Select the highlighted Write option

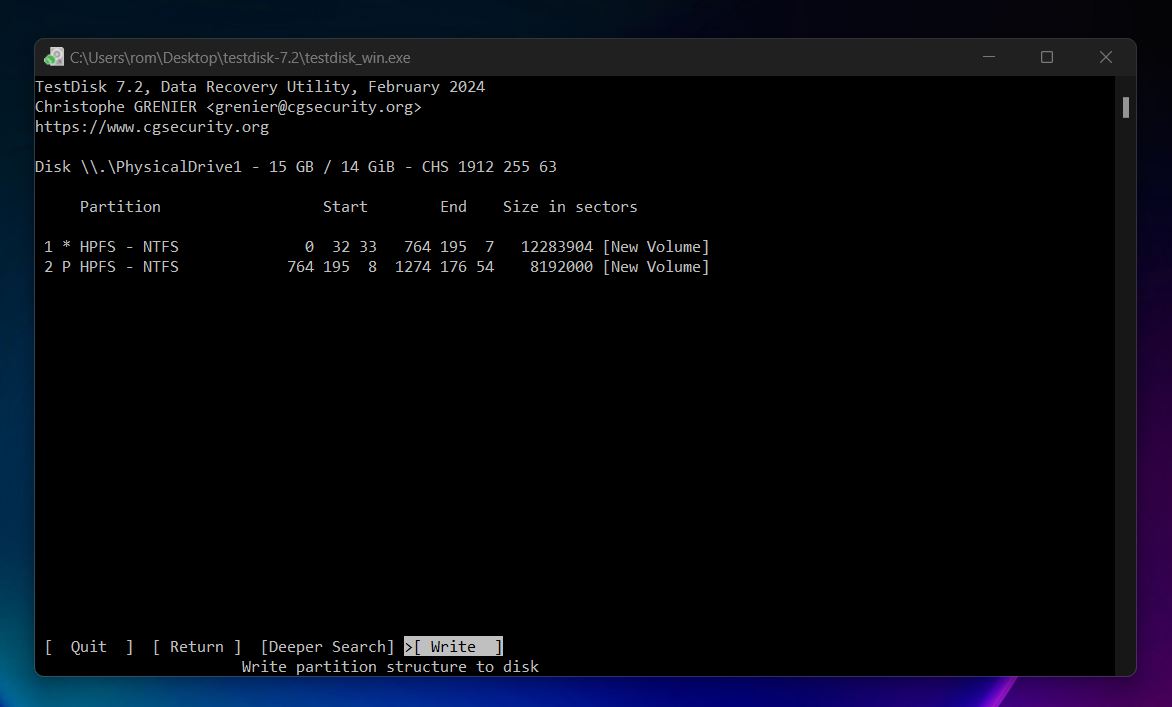point(454,646)
